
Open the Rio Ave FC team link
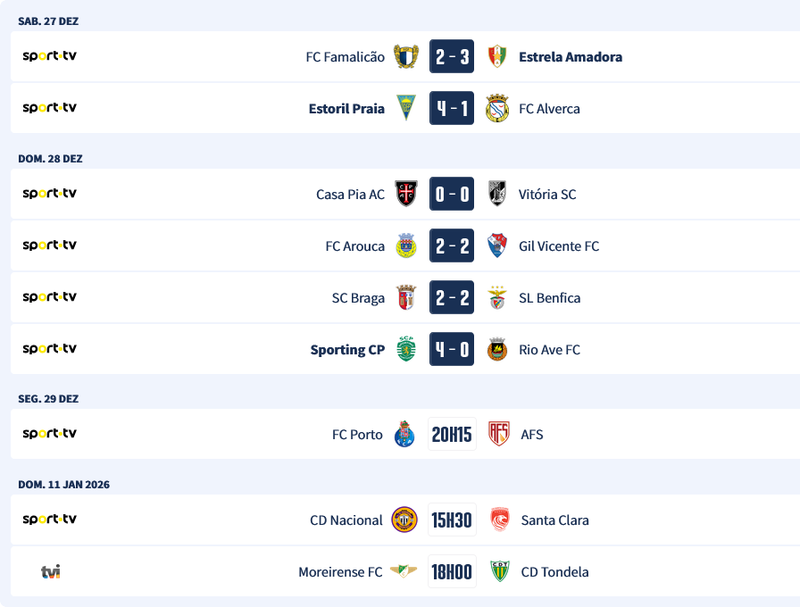coord(549,350)
